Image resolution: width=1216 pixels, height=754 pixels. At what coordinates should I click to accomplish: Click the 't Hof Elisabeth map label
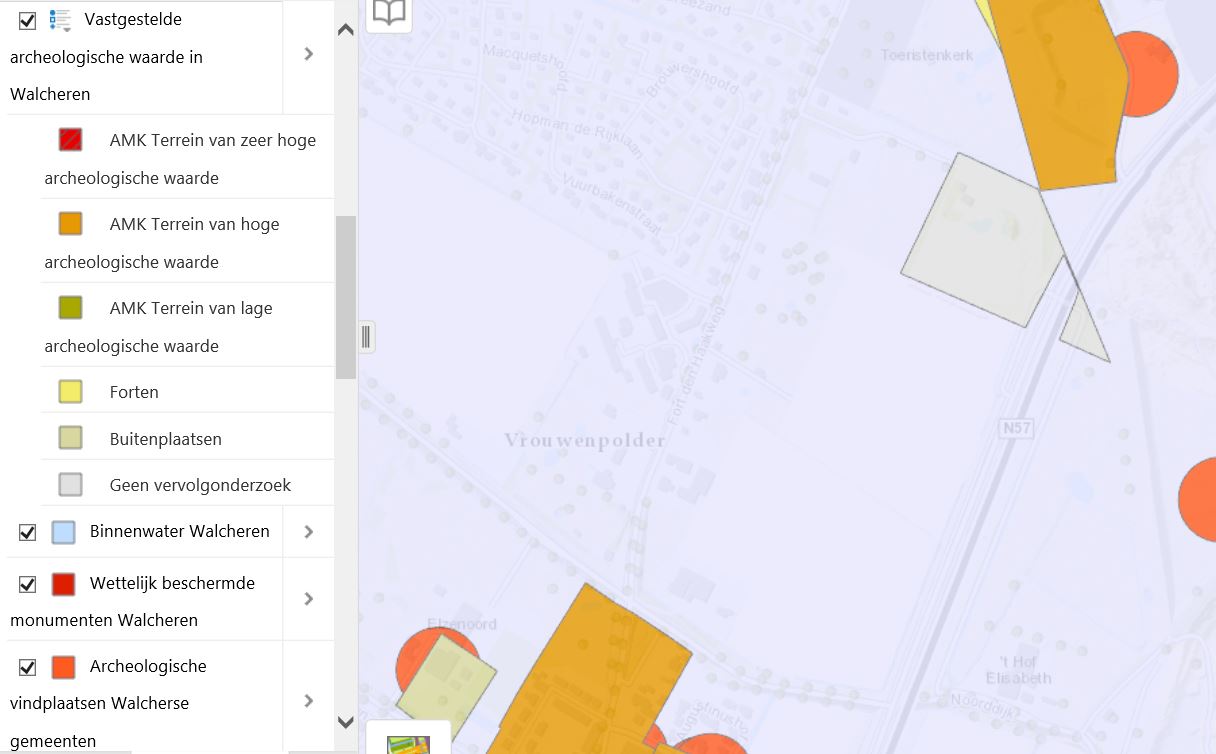[1019, 670]
